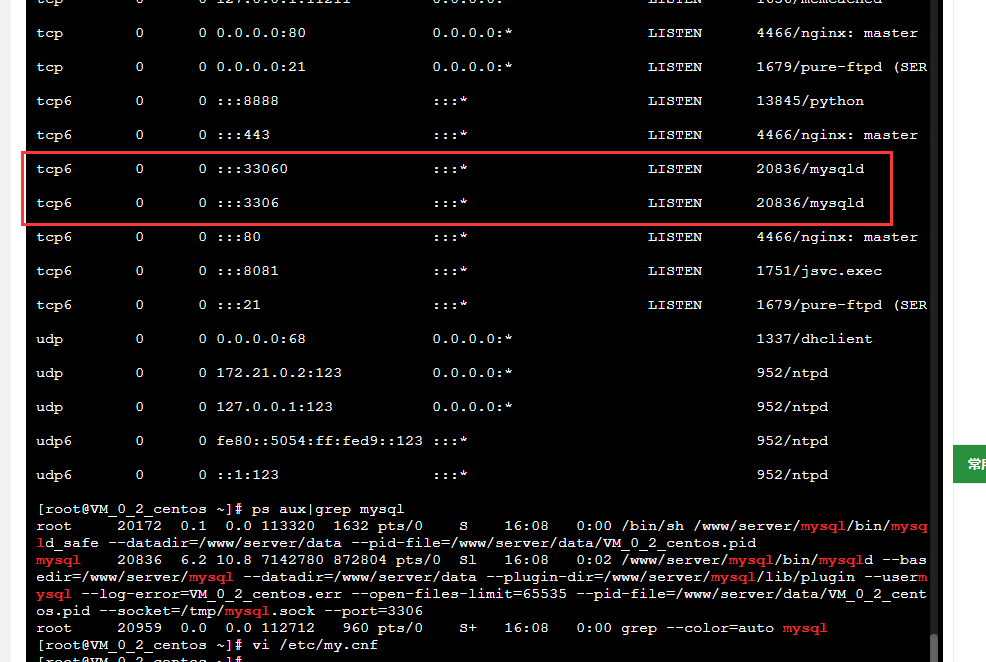Select the :::8888 address text

click(248, 101)
